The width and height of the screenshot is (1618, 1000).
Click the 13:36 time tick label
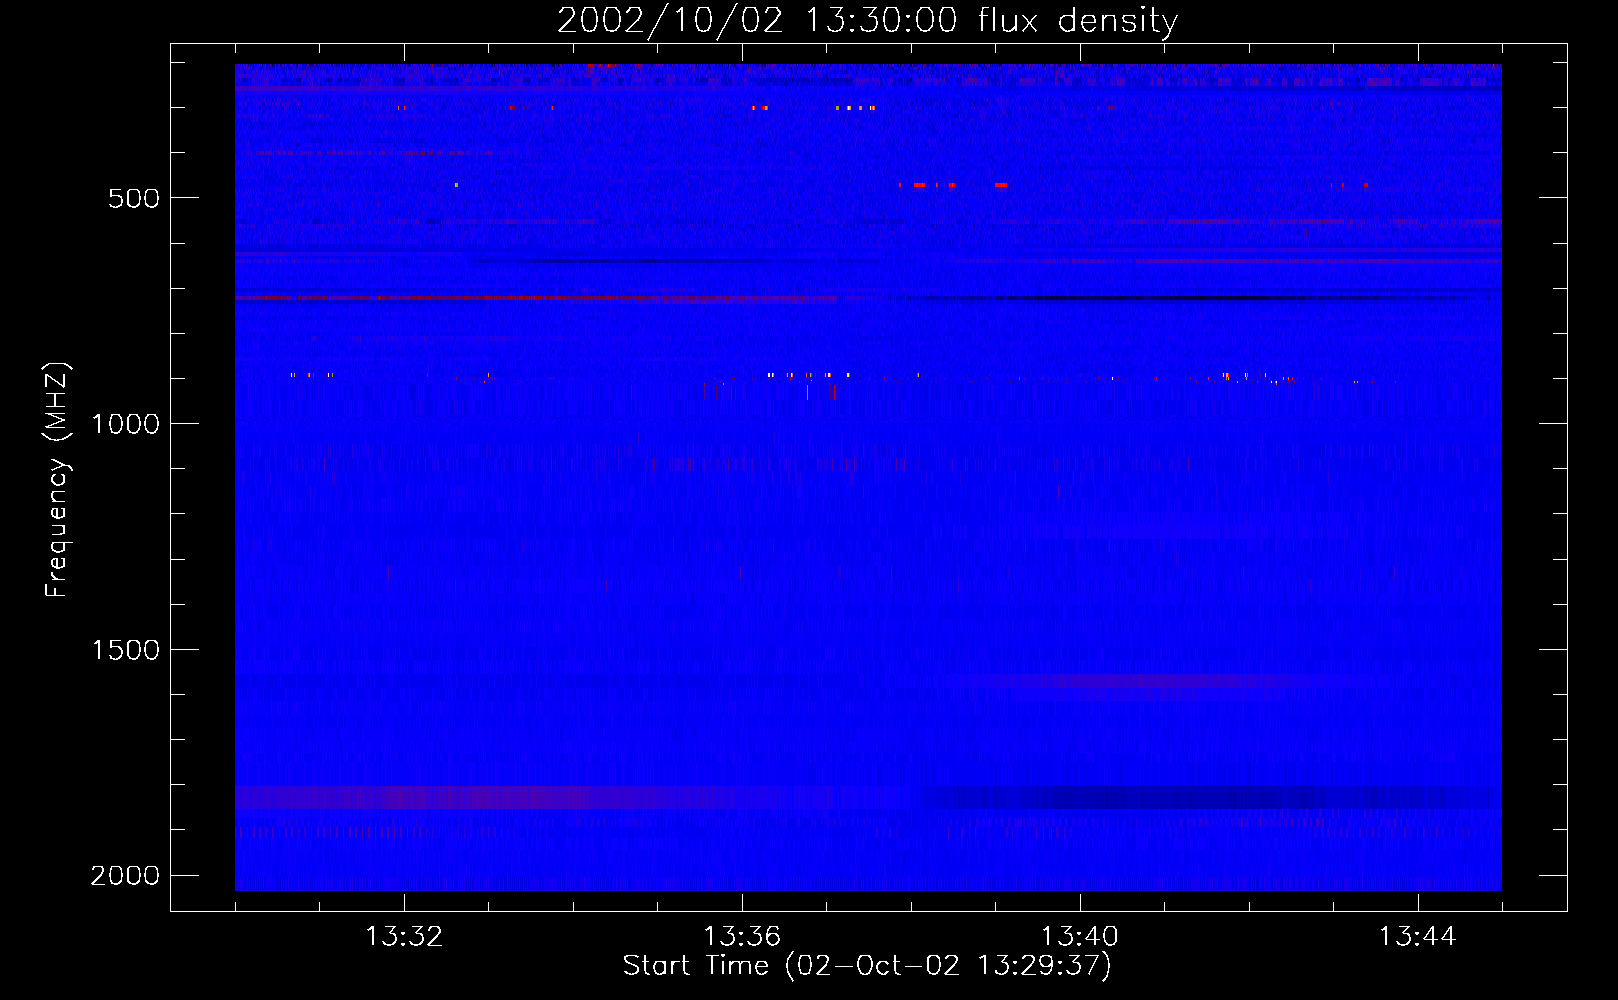[x=742, y=937]
